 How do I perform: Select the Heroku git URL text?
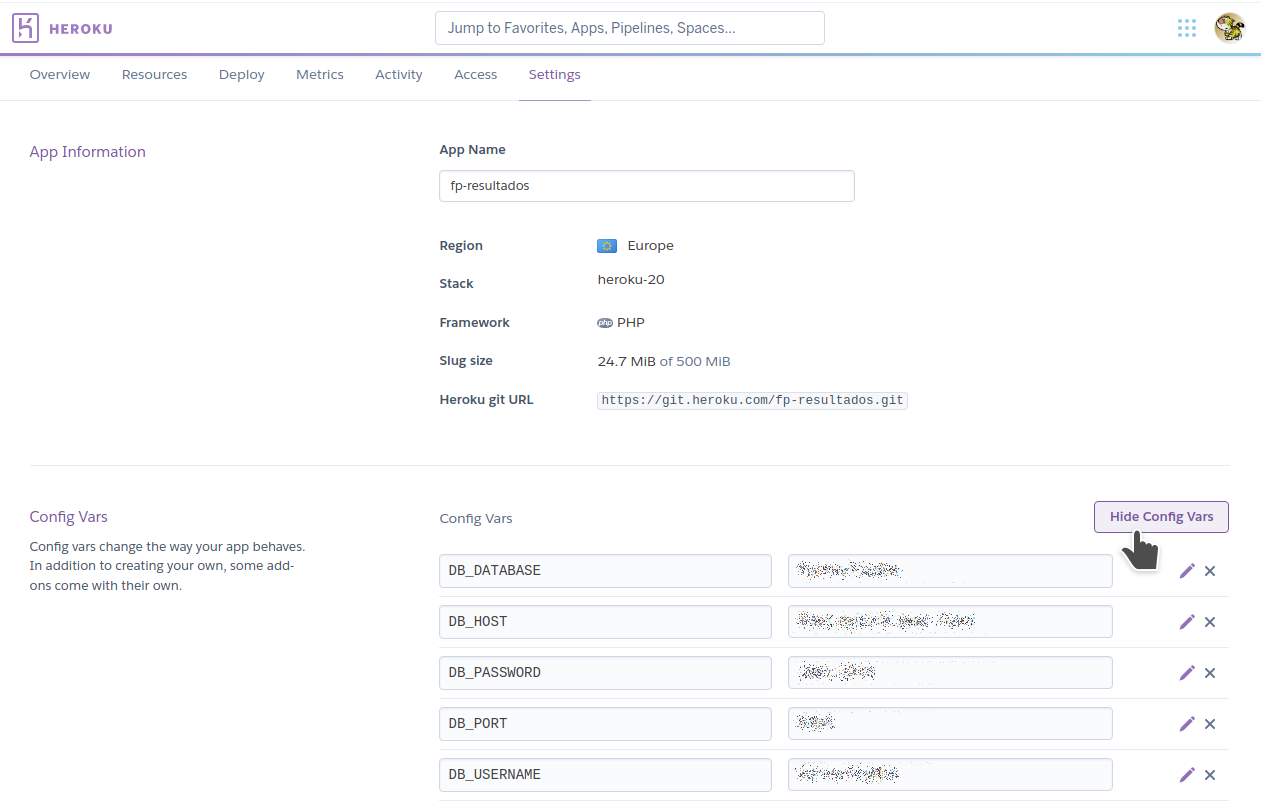(752, 400)
